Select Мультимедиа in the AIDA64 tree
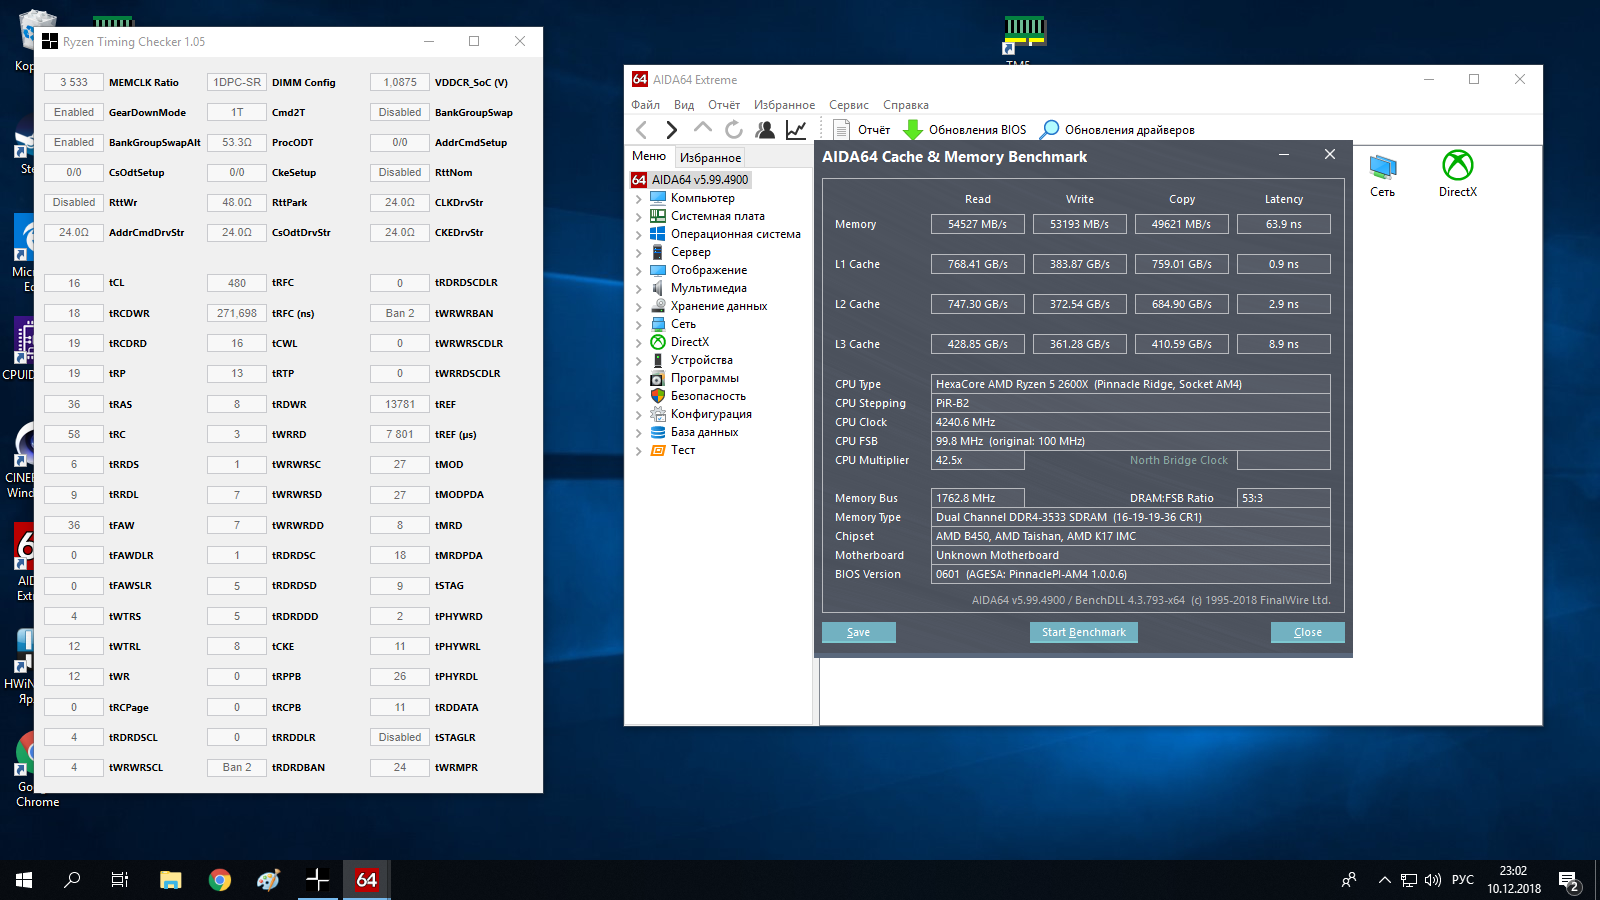The height and width of the screenshot is (900, 1600). point(708,288)
